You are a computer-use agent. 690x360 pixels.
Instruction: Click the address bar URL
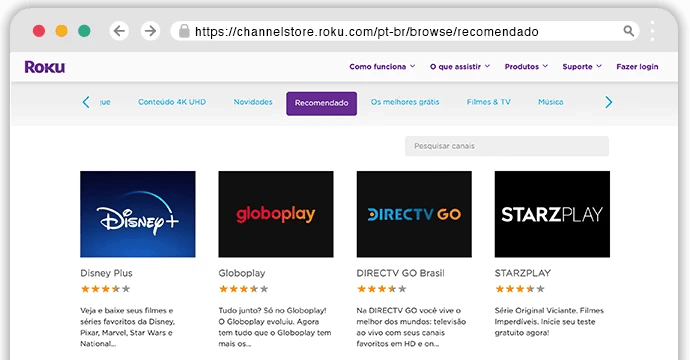click(x=367, y=32)
